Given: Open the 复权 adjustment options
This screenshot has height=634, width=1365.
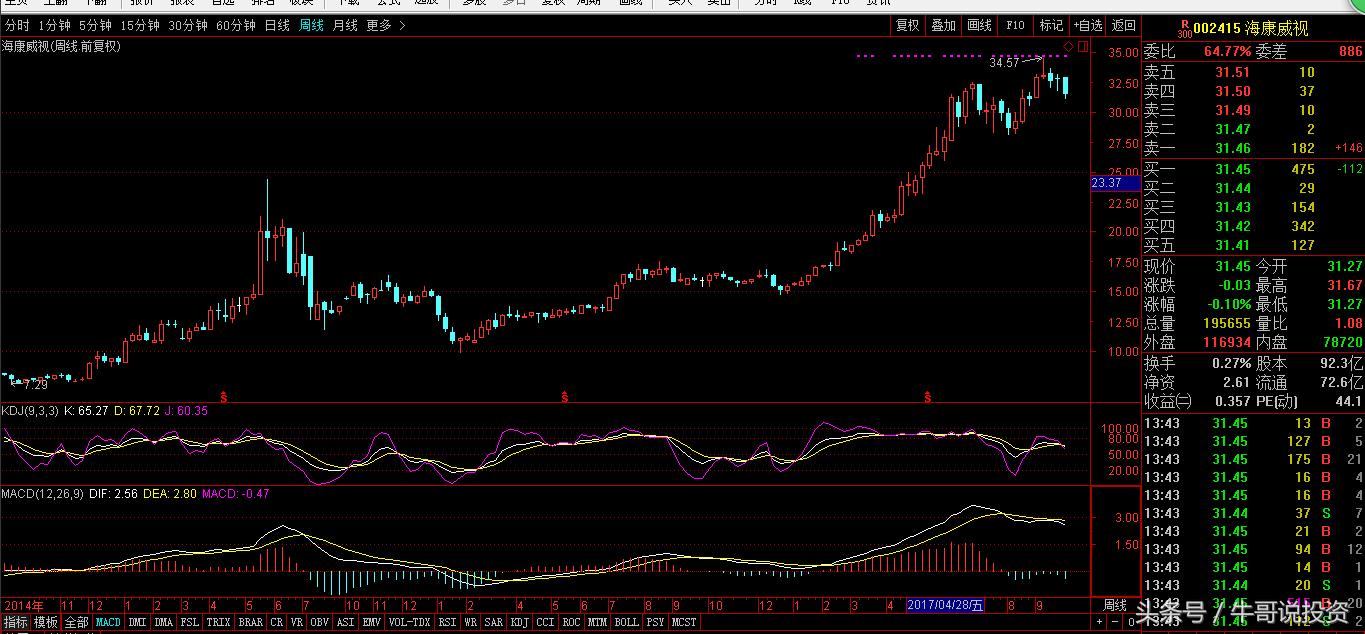Looking at the screenshot, I should pos(907,25).
